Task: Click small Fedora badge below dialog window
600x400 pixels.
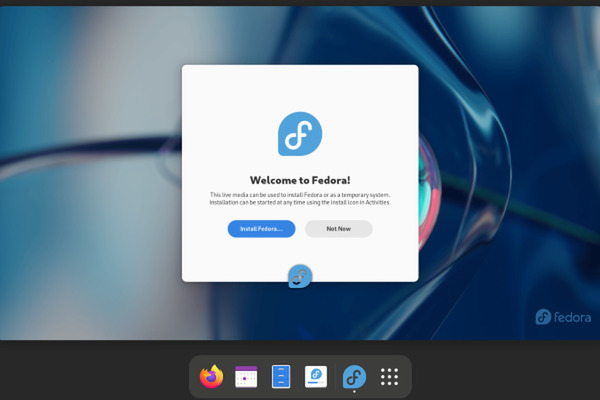Action: [300, 276]
